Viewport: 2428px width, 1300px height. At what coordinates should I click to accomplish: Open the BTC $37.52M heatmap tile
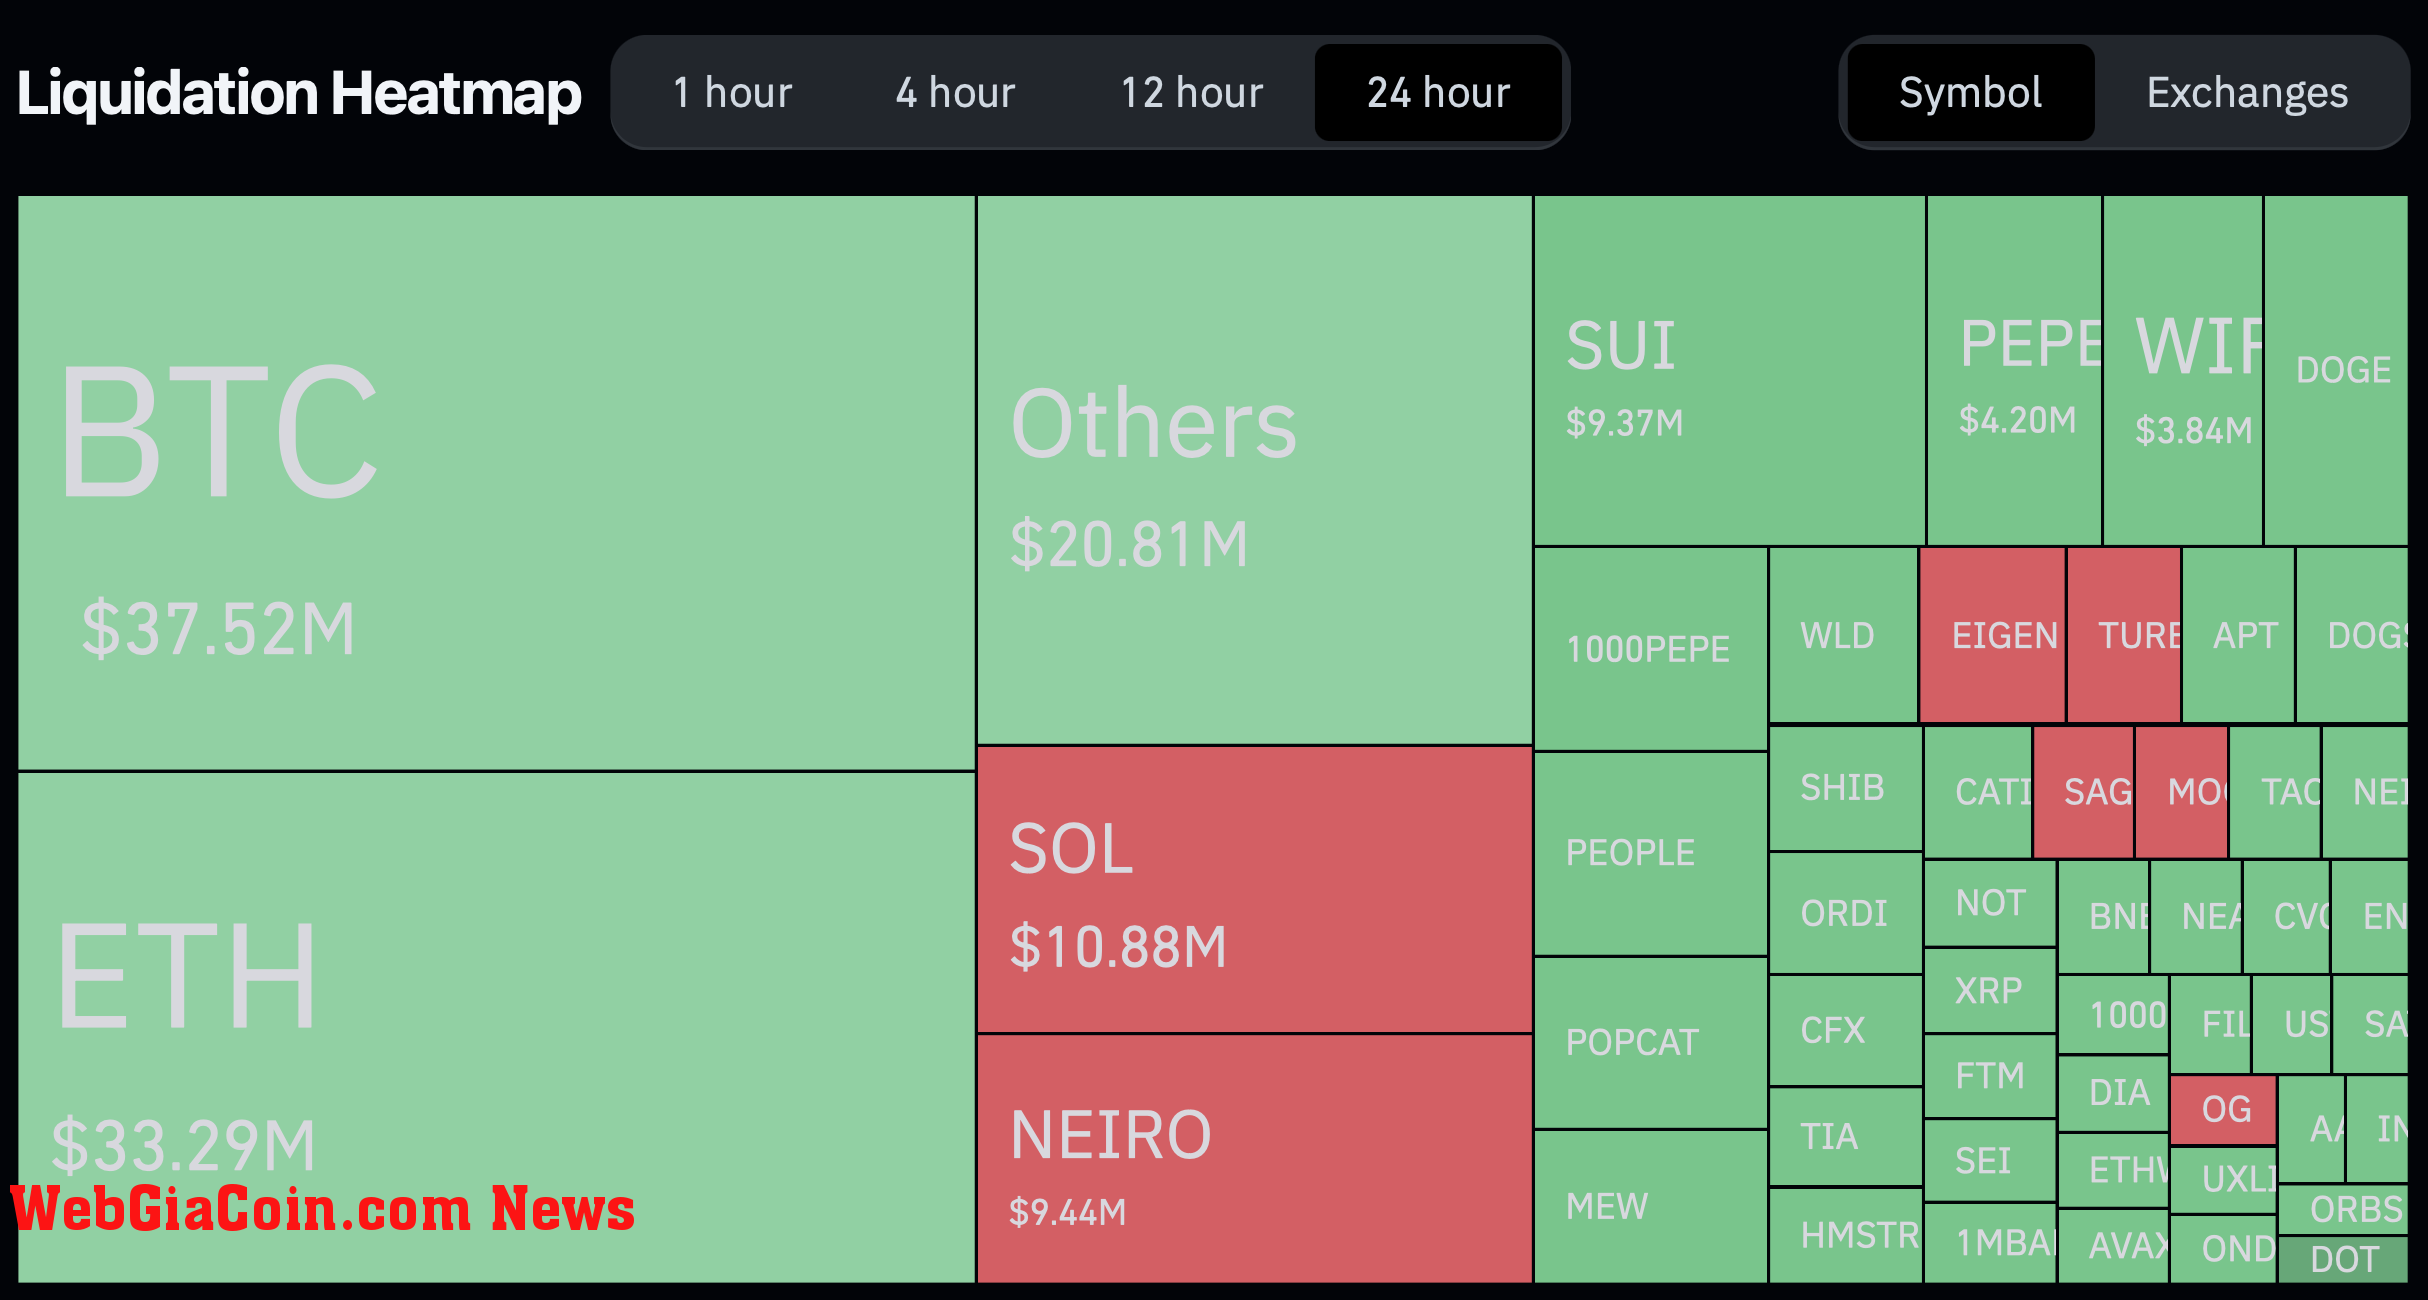(496, 483)
